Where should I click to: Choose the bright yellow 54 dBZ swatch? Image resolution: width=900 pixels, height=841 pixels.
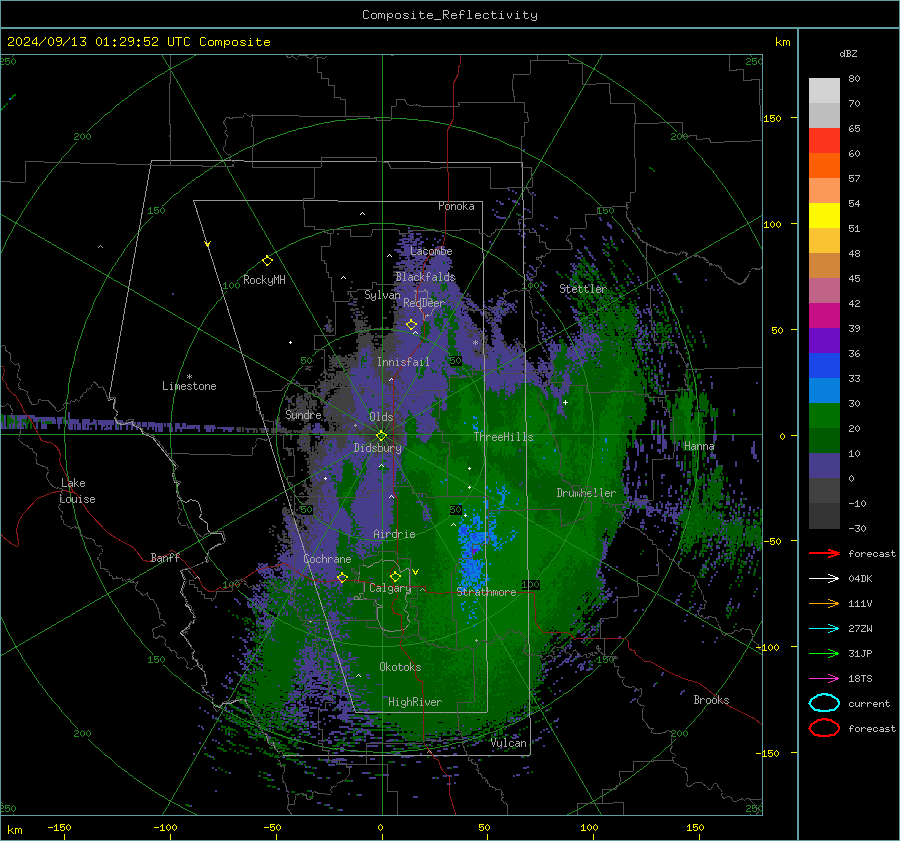[824, 215]
